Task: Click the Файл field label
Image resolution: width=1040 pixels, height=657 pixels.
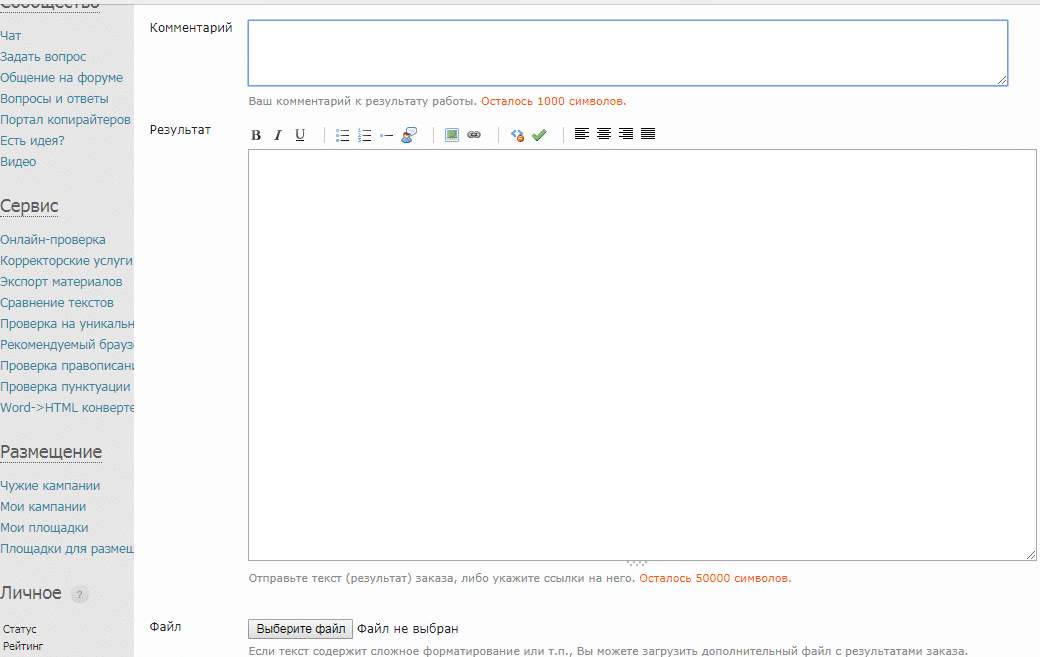Action: (x=165, y=627)
